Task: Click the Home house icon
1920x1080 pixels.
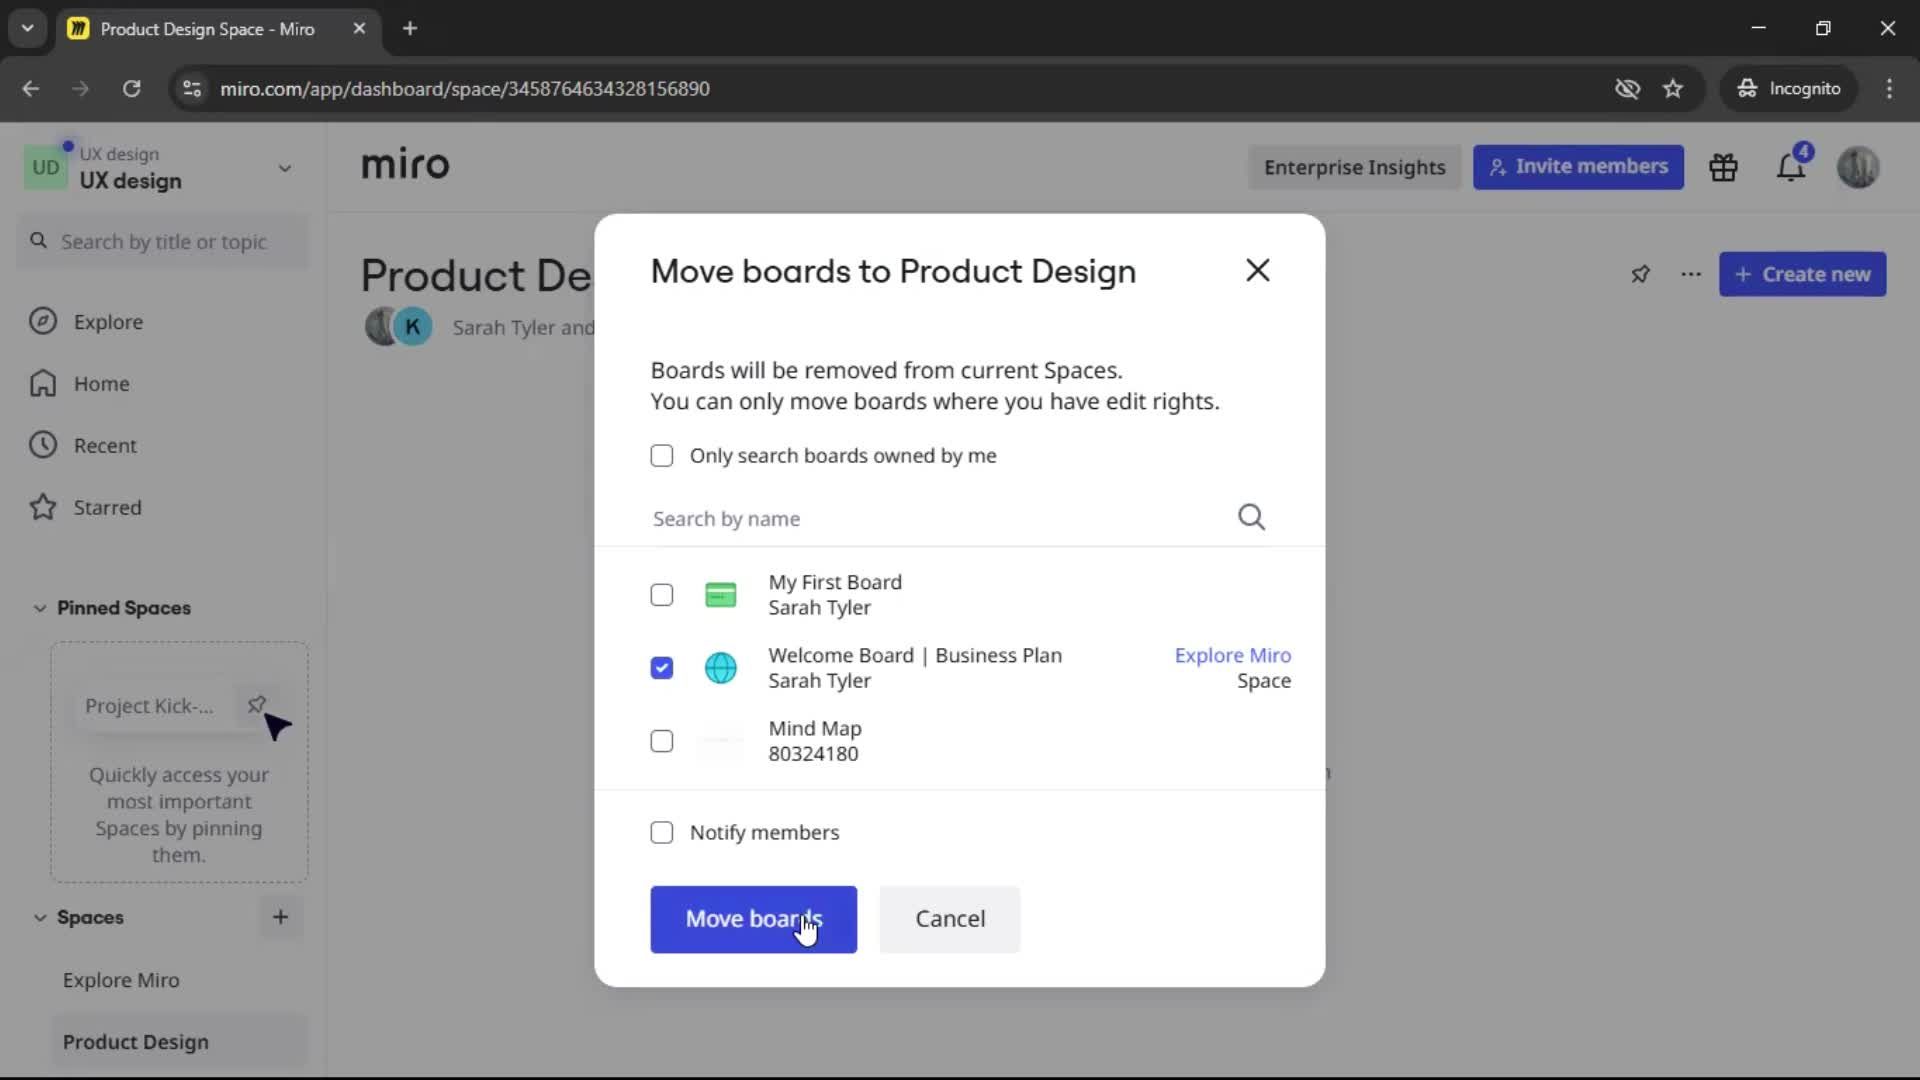Action: pos(42,383)
